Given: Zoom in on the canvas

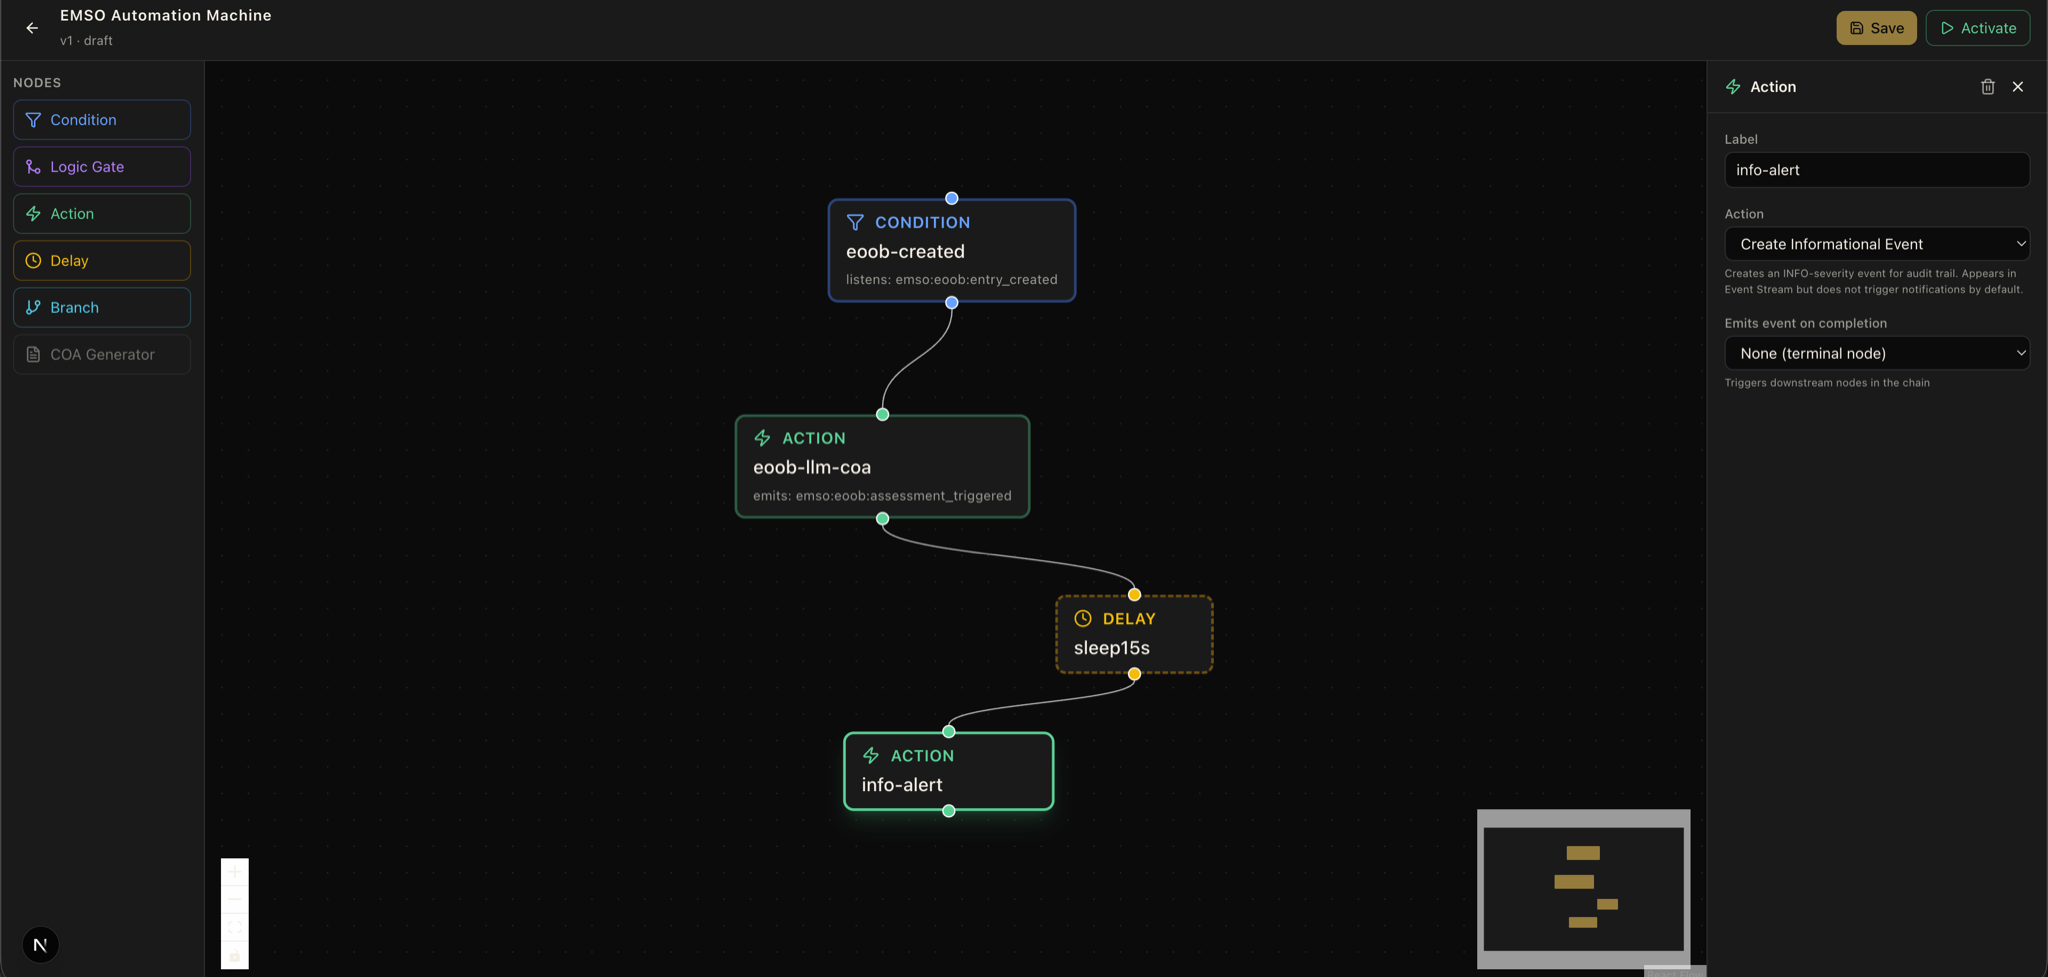Looking at the screenshot, I should [x=235, y=872].
